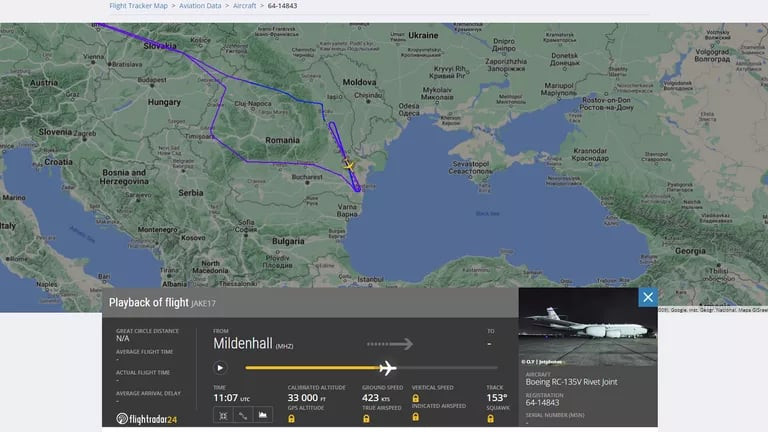Viewport: 768px width, 432px height.
Task: Open the altitude graph chart icon
Action: coord(263,414)
